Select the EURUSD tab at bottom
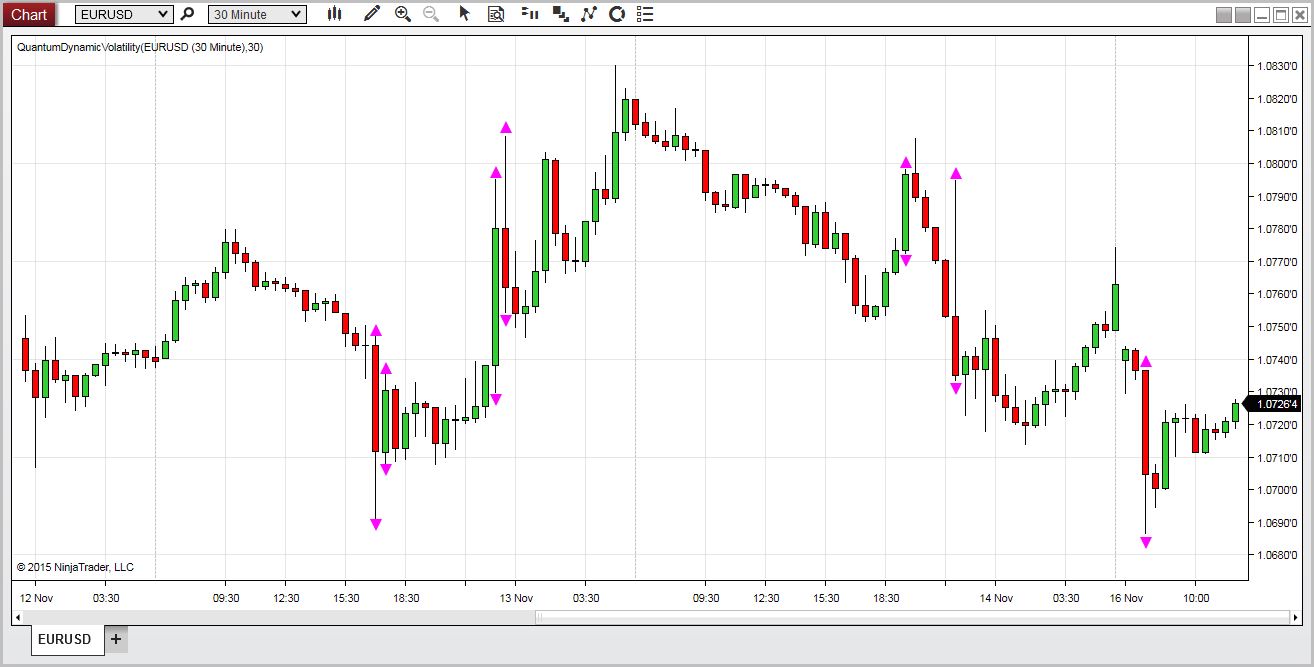 (x=68, y=639)
